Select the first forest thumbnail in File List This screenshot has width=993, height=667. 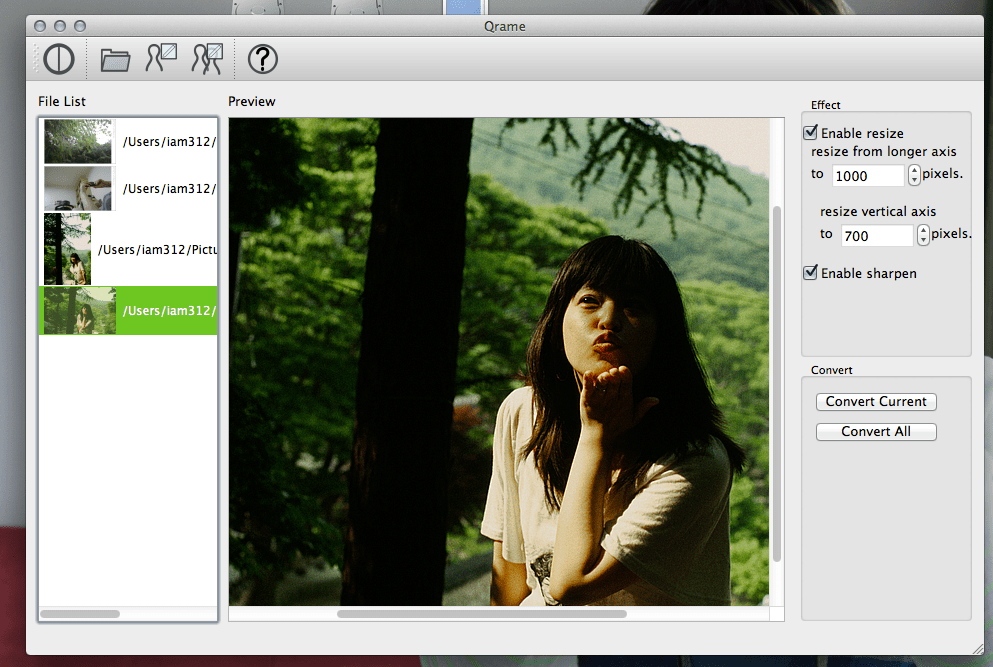[78, 141]
